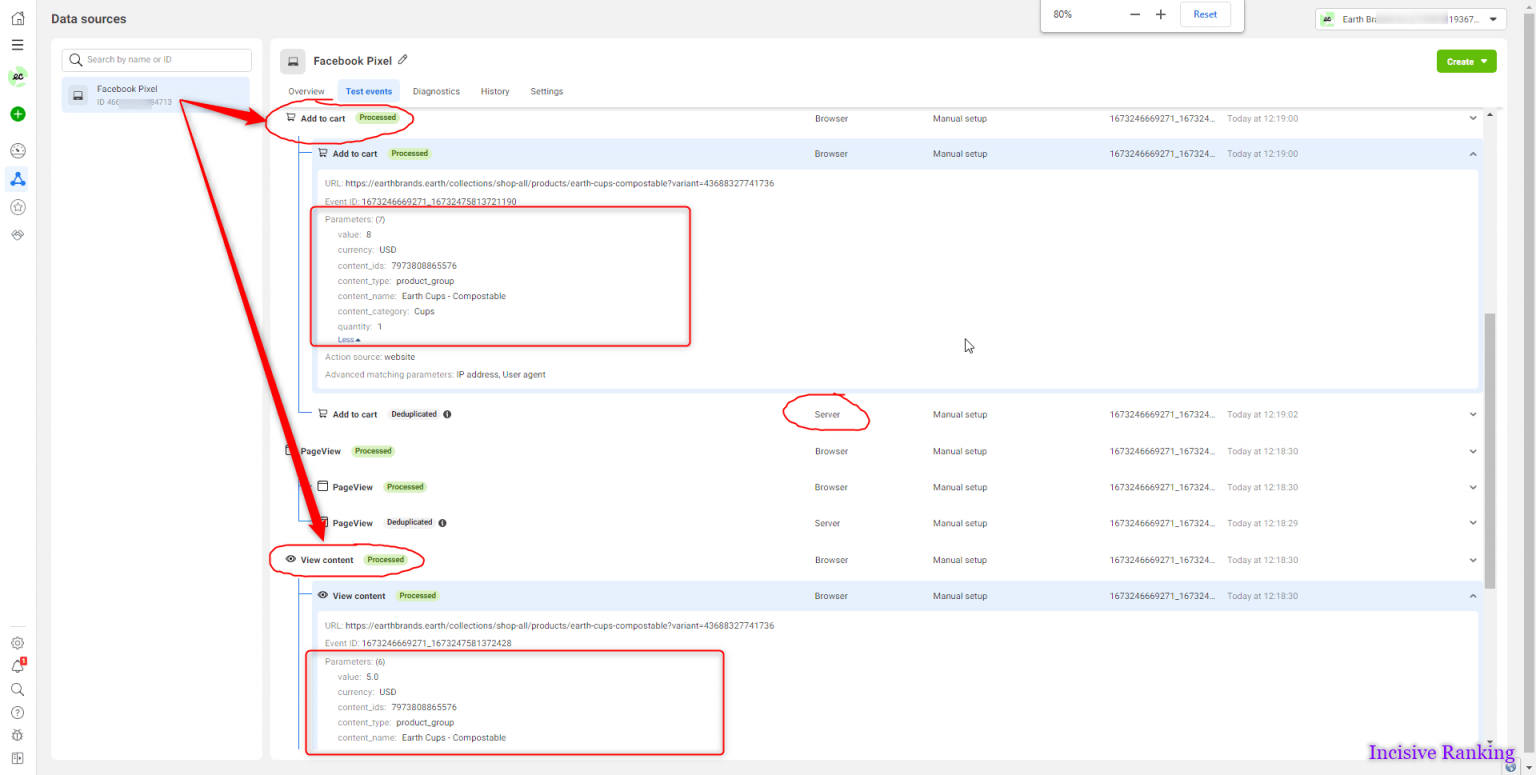This screenshot has width=1536, height=775.
Task: Toggle the sidebar panel layout icon
Action: click(x=17, y=758)
